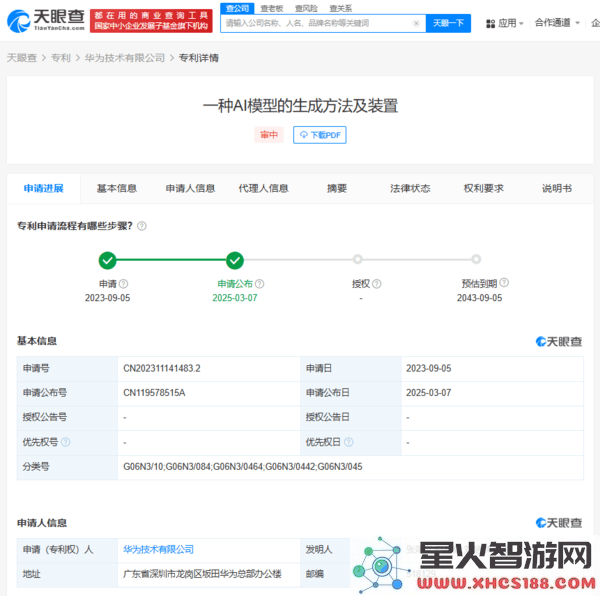Switch to the 基本信息 tab
600x596 pixels.
(x=117, y=188)
